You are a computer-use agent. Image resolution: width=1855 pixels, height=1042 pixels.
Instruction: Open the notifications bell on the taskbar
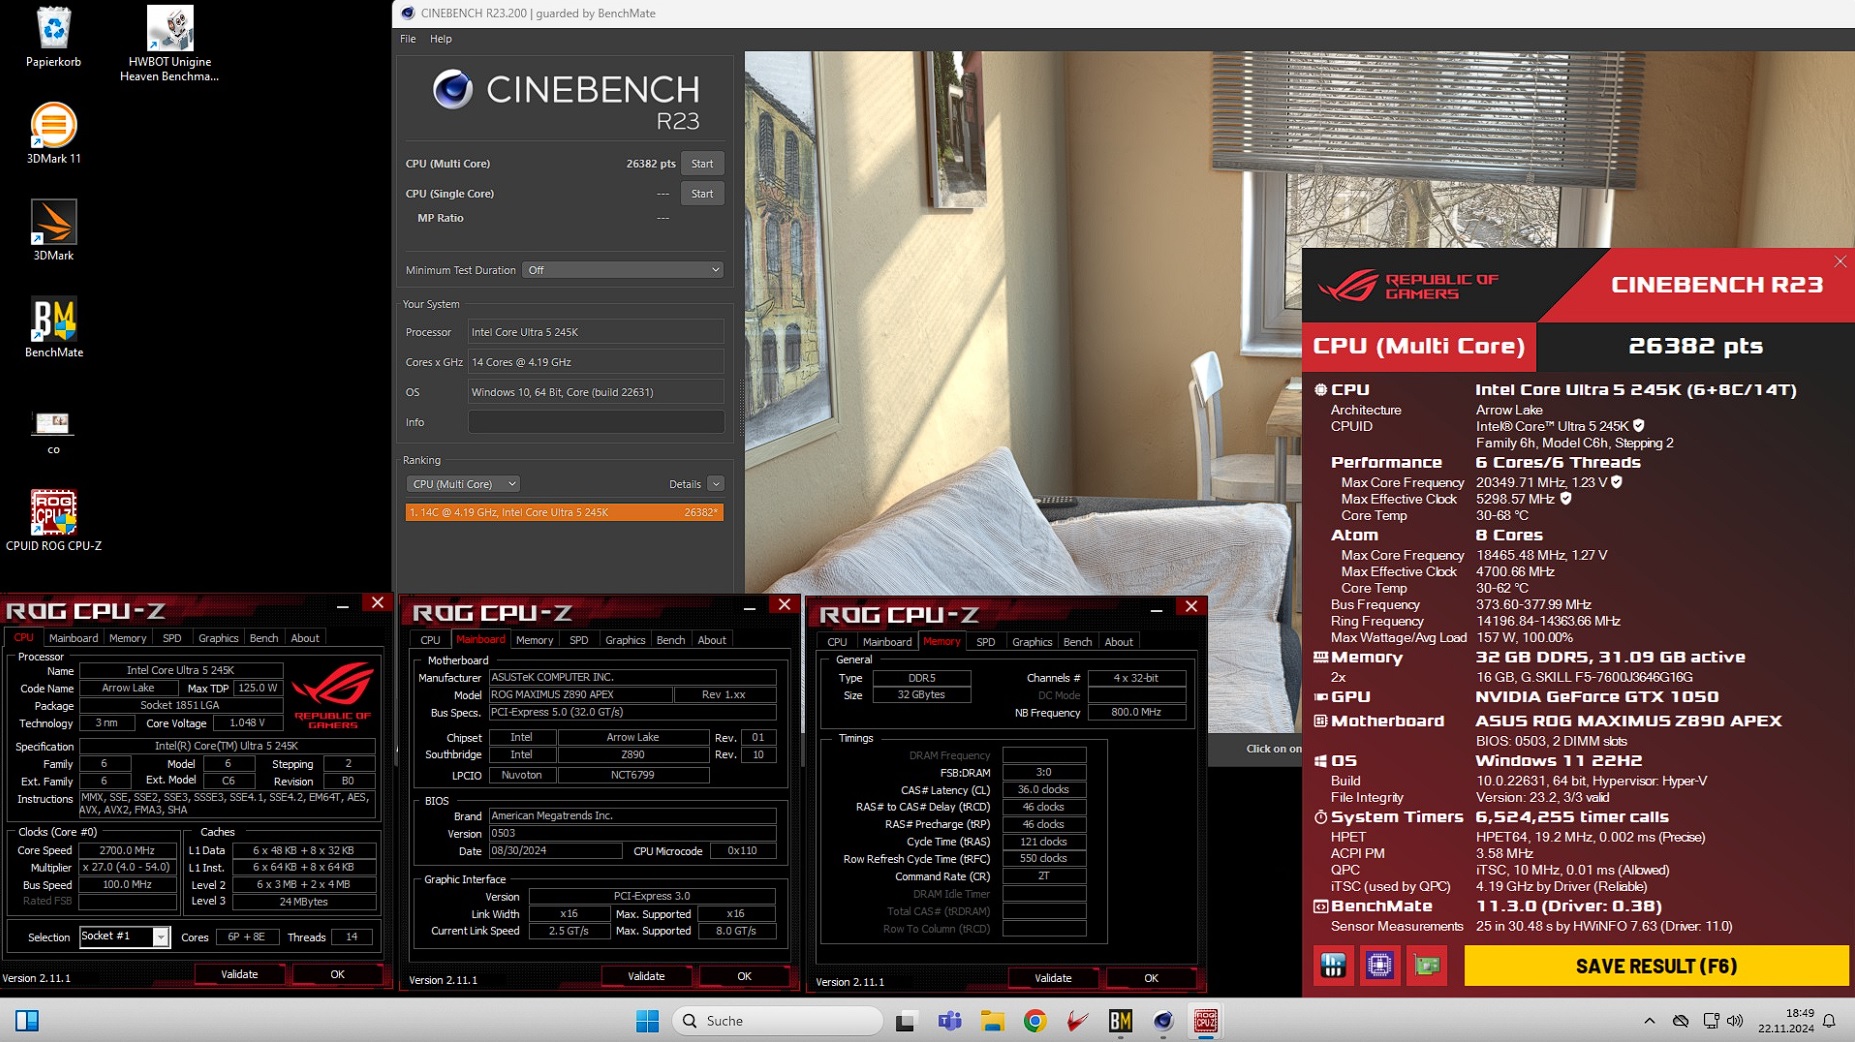pos(1829,1021)
